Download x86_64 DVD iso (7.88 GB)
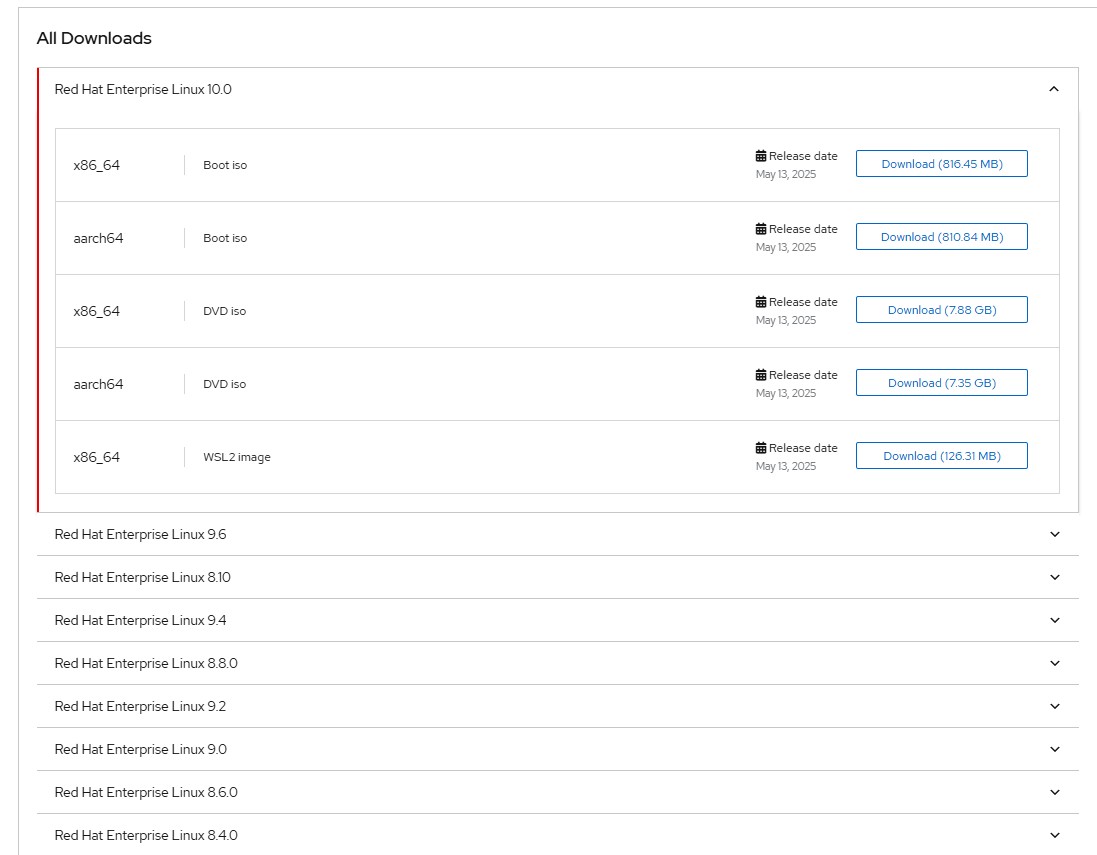 coord(942,310)
